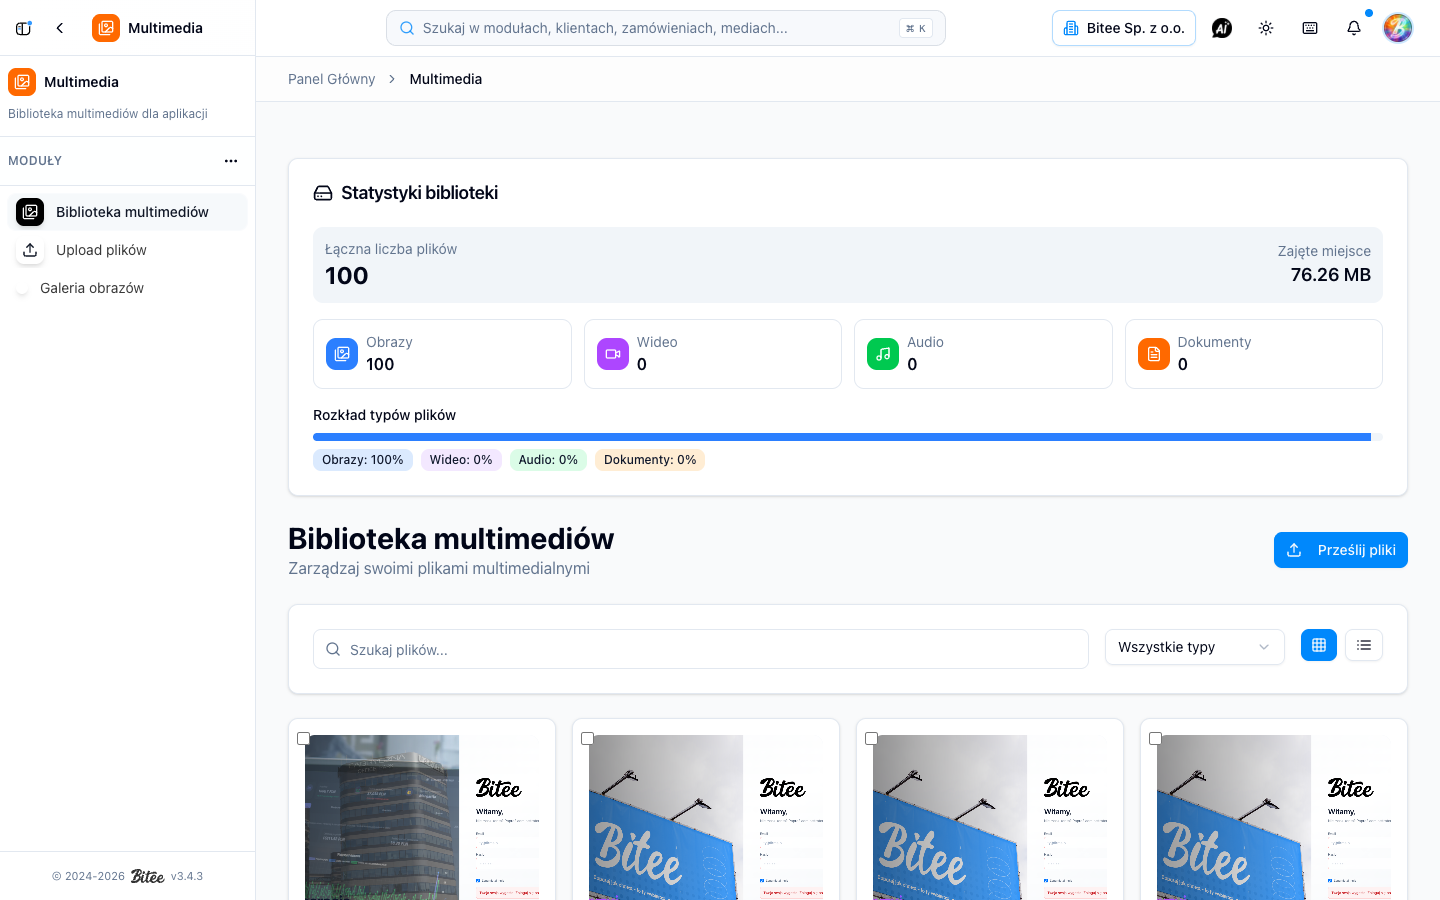Click the orange Dokumenty: 0% badge
This screenshot has width=1440, height=900.
[650, 460]
